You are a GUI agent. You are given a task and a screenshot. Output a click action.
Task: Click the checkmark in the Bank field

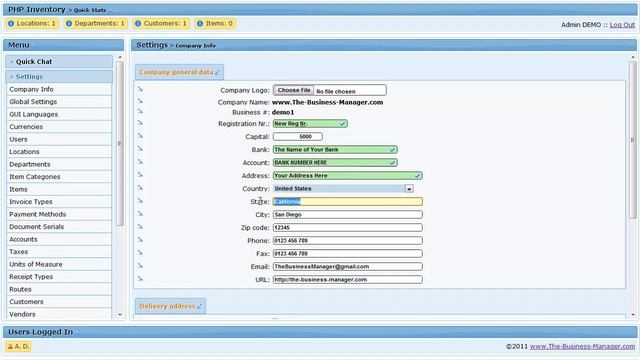coord(392,150)
